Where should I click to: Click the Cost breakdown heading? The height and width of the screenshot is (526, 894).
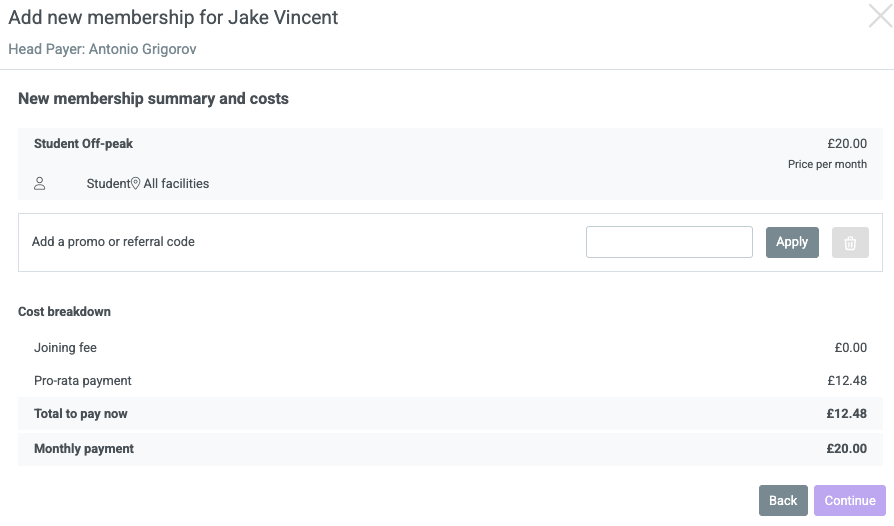64,312
